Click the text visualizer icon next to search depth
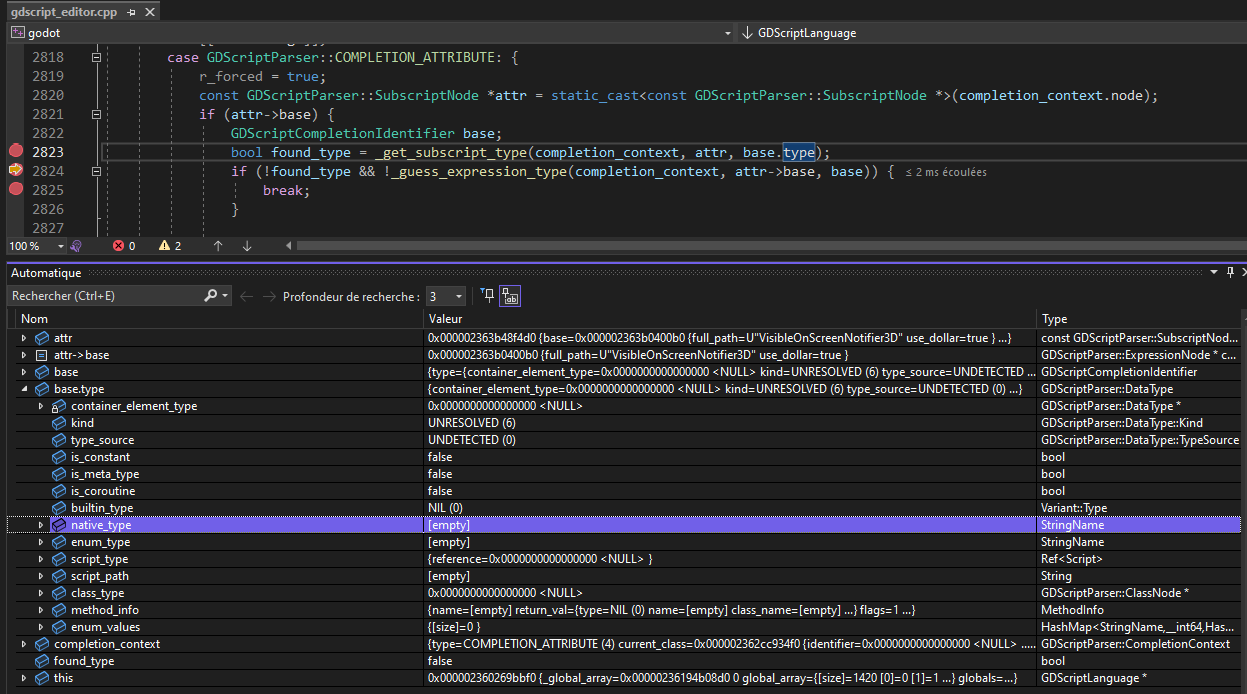 pyautogui.click(x=510, y=296)
